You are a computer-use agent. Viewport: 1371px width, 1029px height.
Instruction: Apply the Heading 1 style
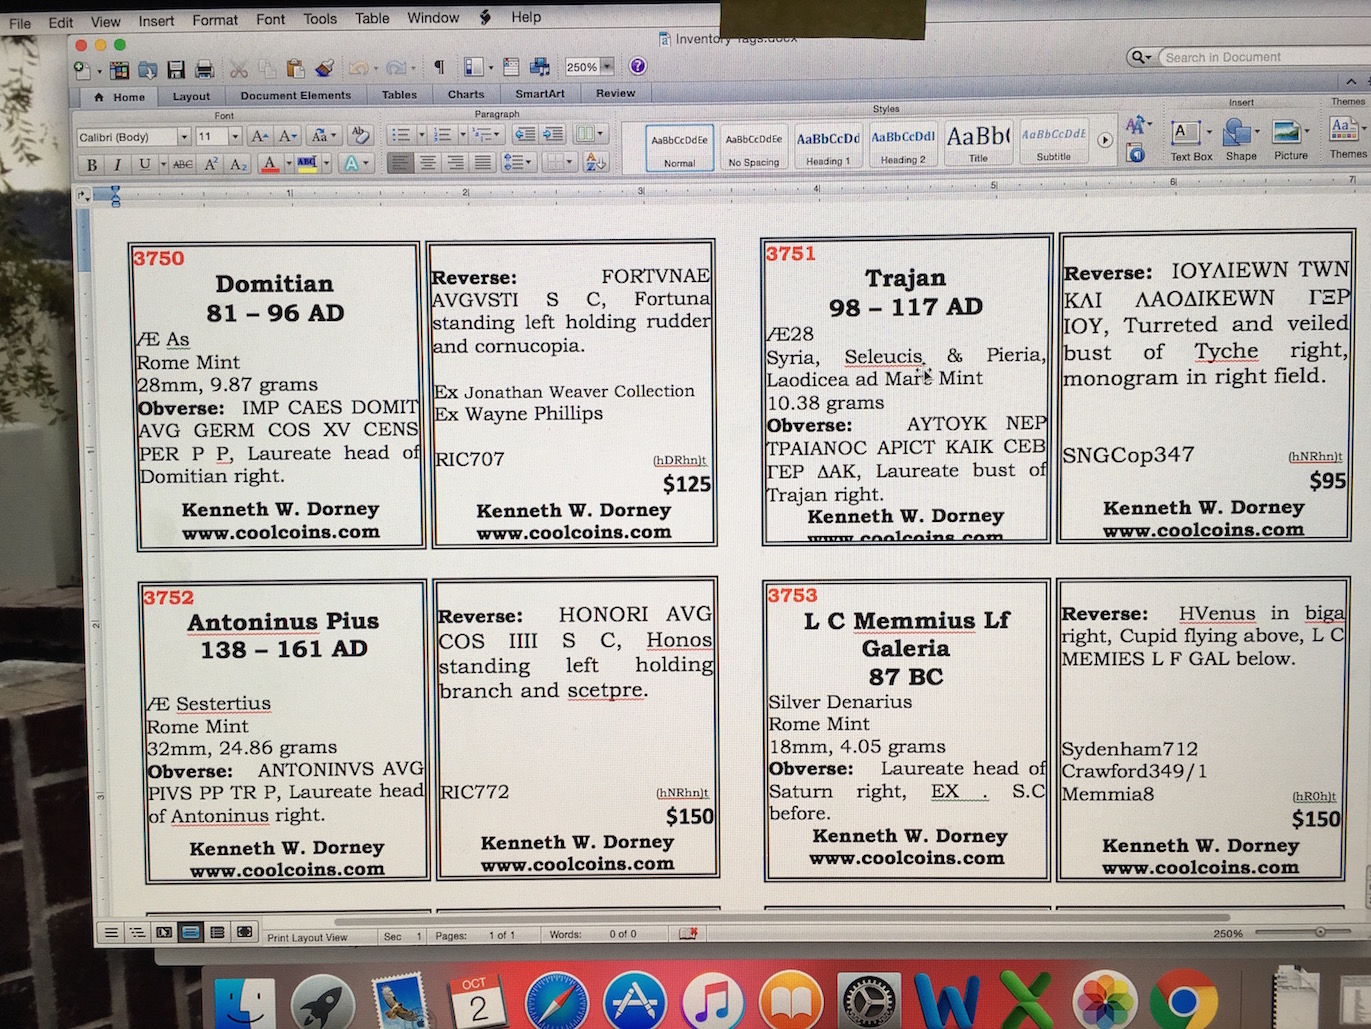coord(827,146)
